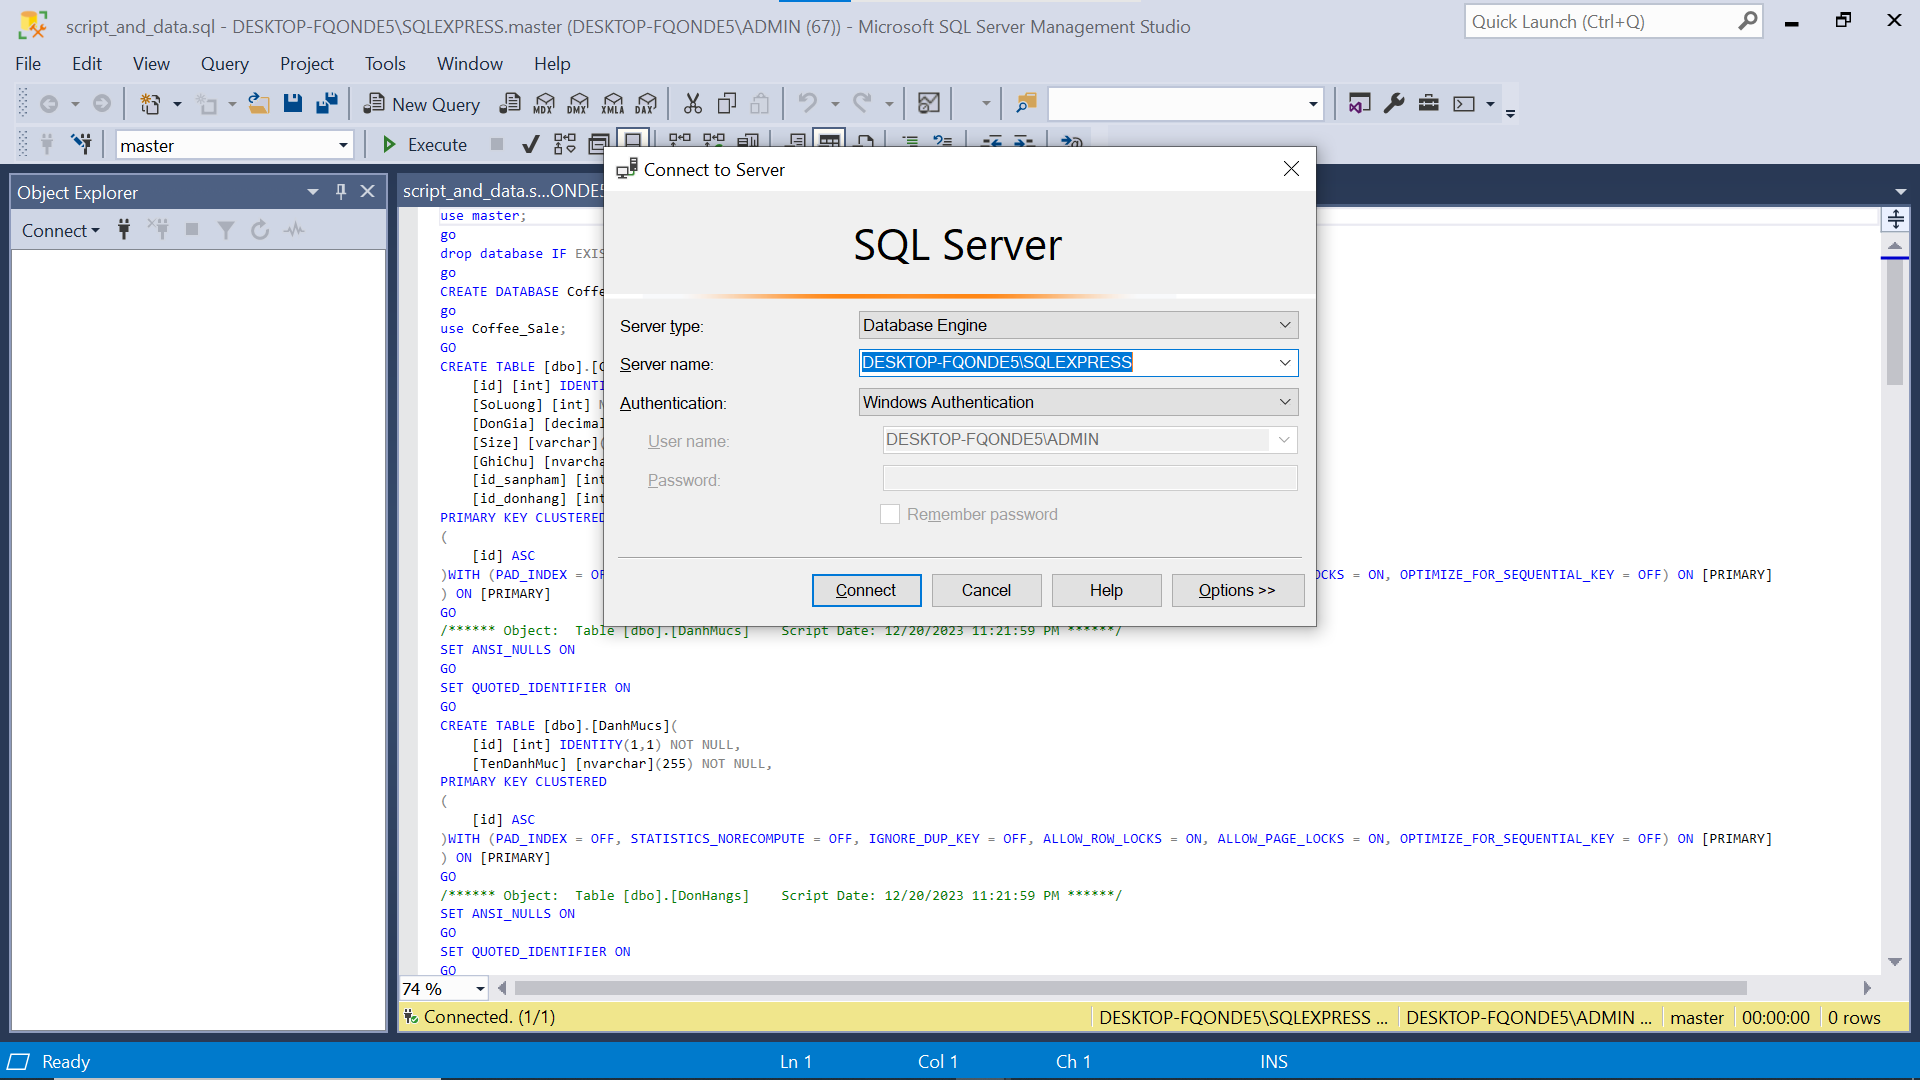Click the Open File folder icon
The height and width of the screenshot is (1080, 1920).
click(x=258, y=103)
